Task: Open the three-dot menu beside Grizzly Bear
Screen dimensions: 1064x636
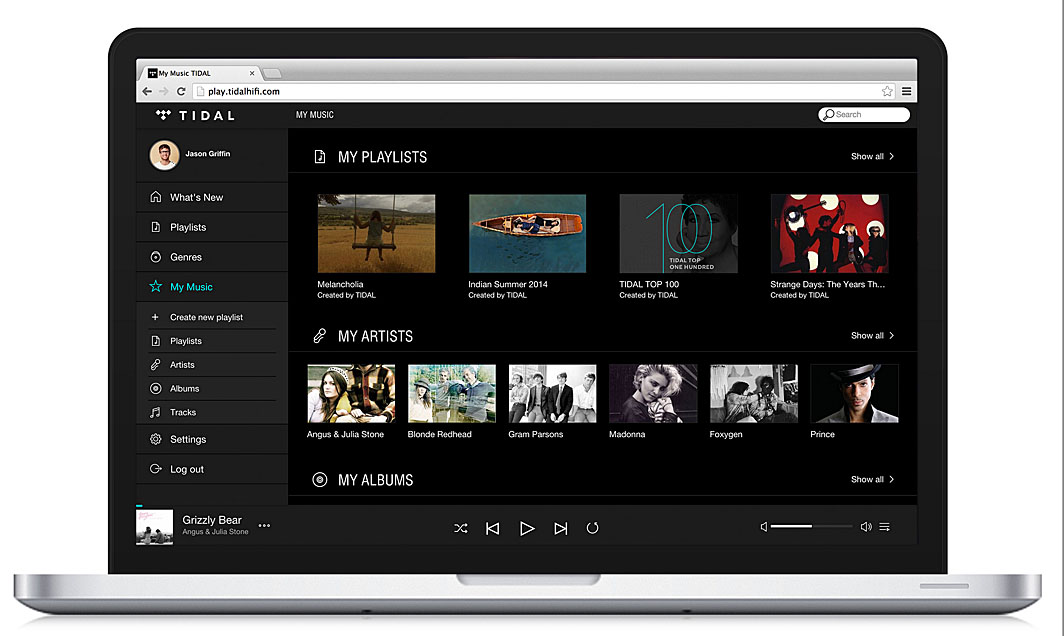Action: click(264, 525)
